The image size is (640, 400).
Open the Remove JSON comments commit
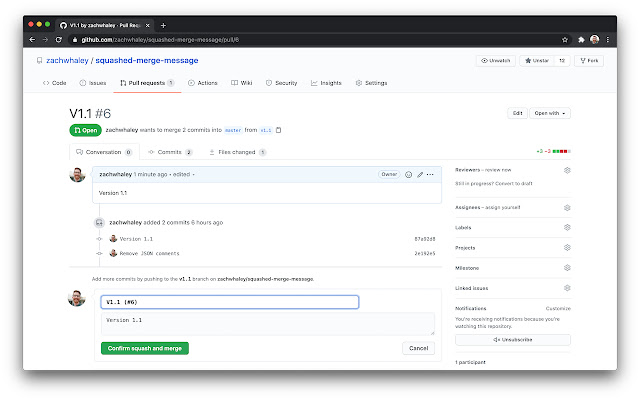[x=149, y=253]
